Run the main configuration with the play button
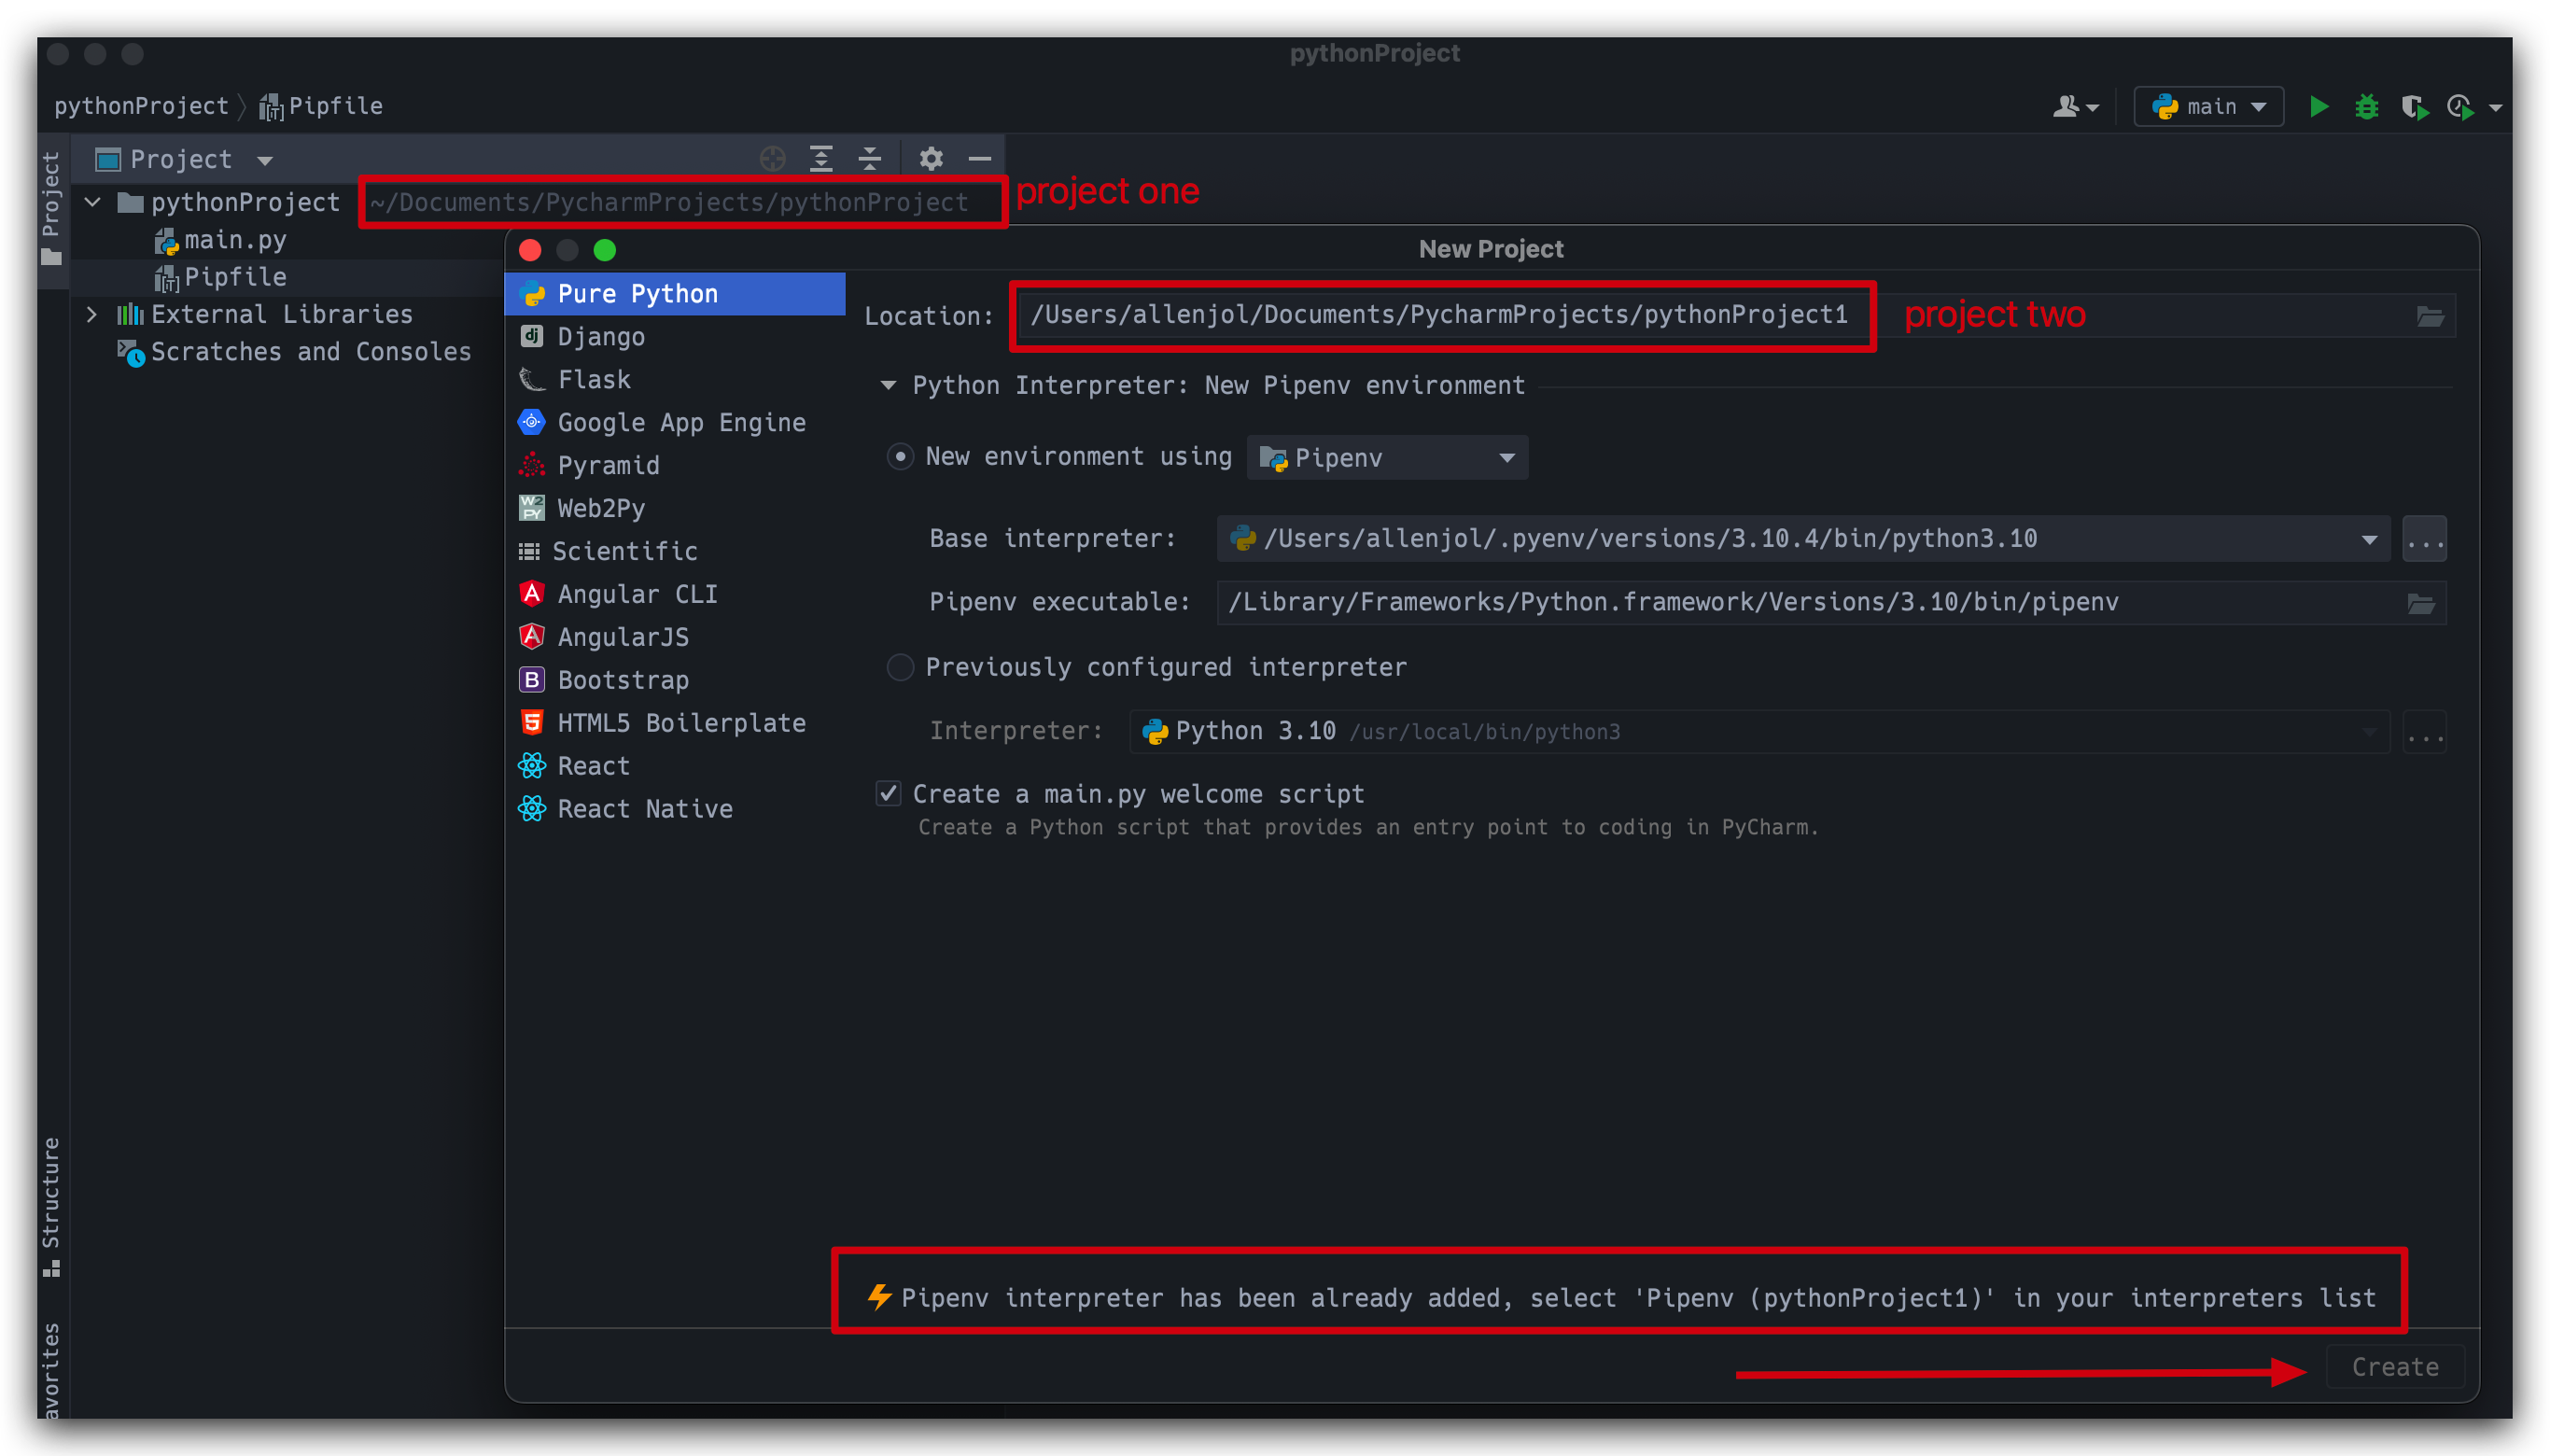 click(x=2318, y=106)
